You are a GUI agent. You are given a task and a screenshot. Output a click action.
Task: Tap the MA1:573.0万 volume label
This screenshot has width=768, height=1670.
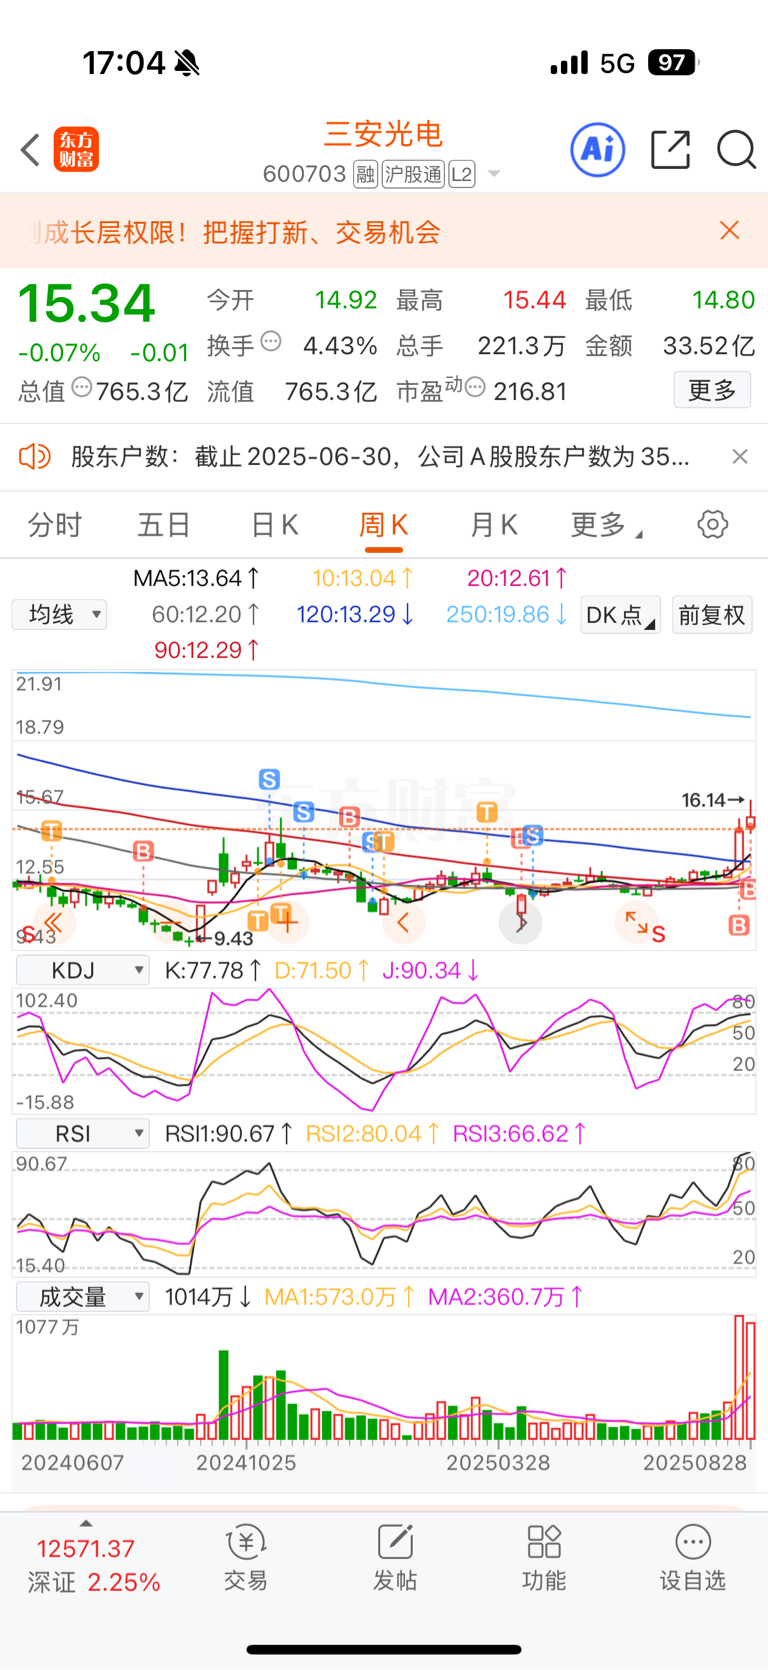coord(340,1297)
